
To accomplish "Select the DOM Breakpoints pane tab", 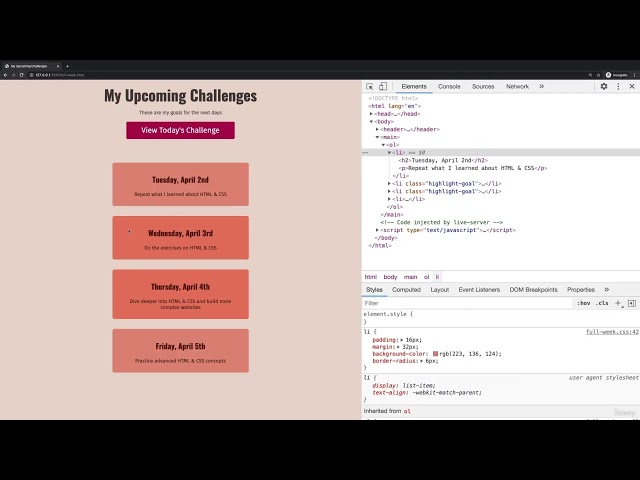I will click(x=533, y=289).
